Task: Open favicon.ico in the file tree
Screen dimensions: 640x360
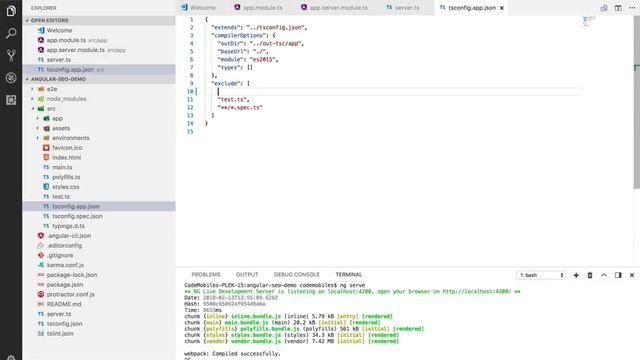Action: 99,148
